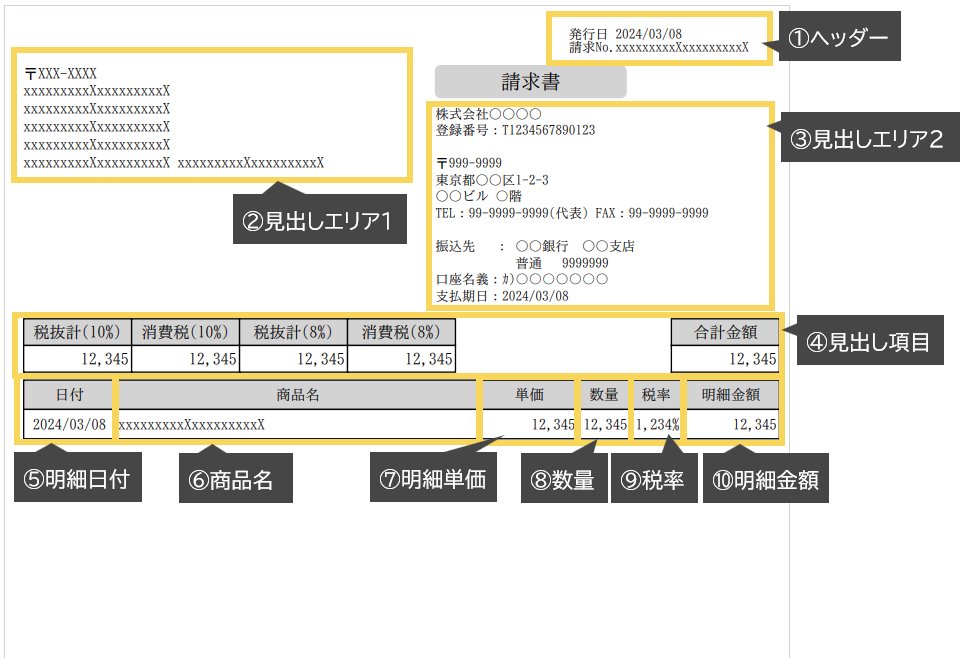Click the 消費税(8%) header cell

click(401, 333)
